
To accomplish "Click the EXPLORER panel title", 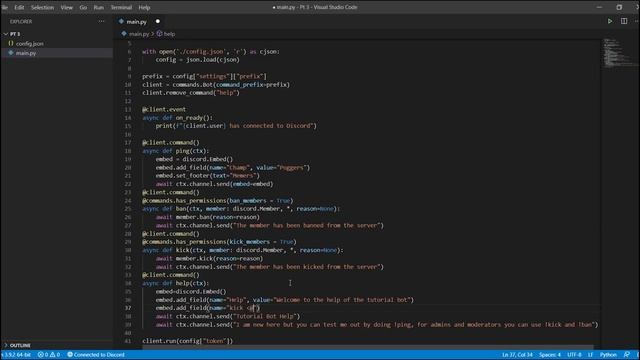I will click(x=21, y=22).
